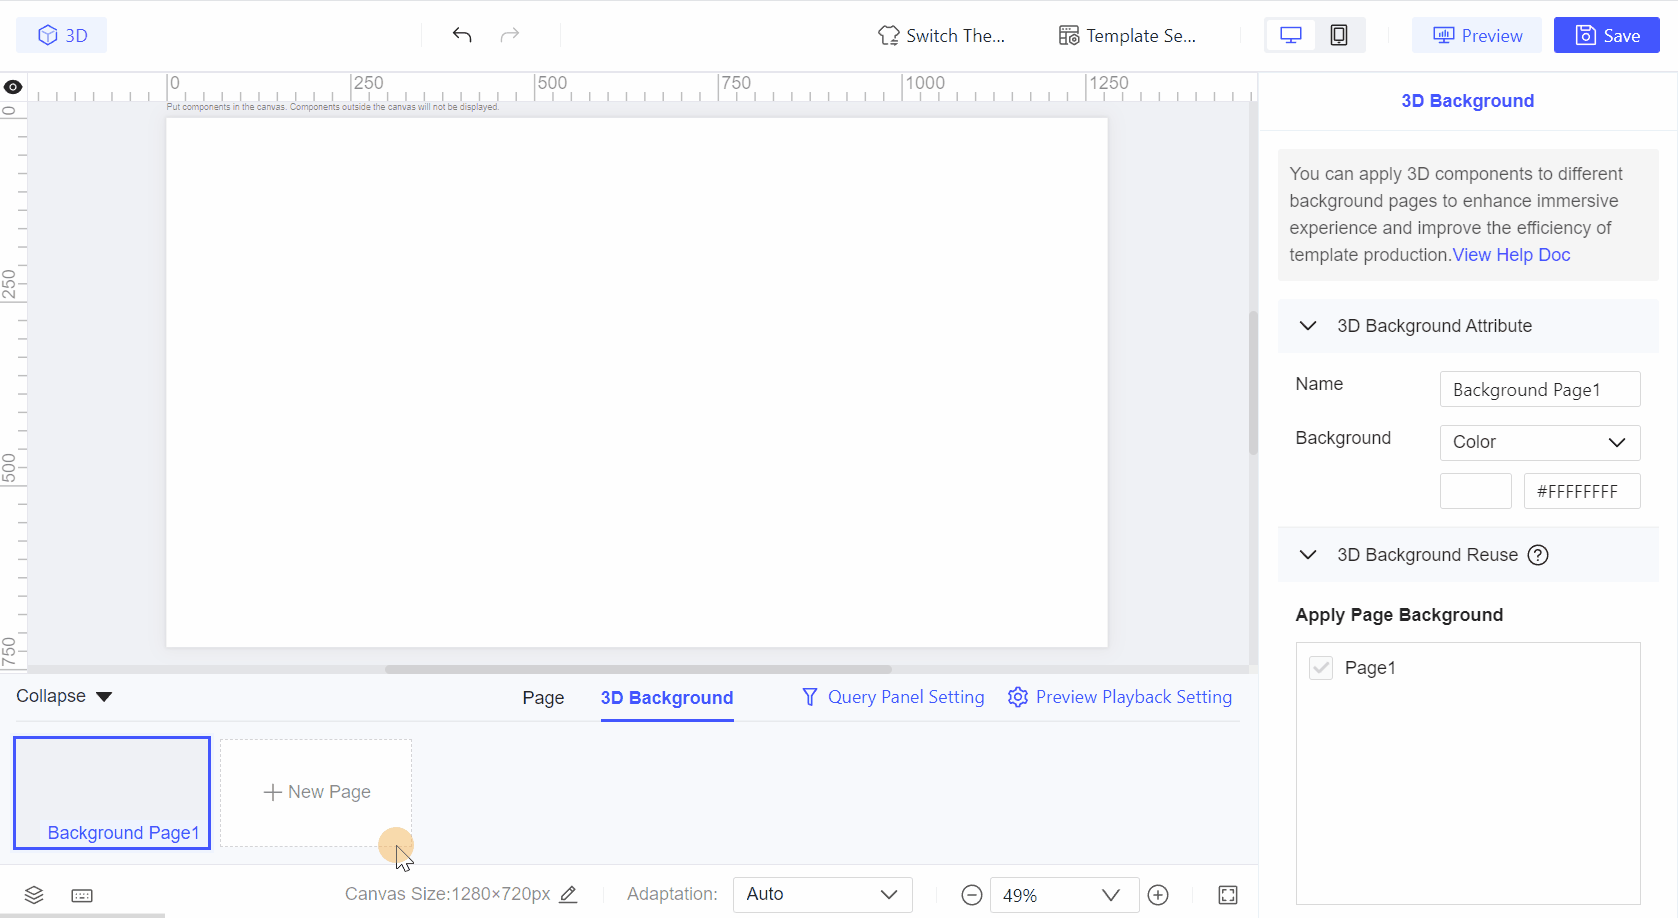Image resolution: width=1678 pixels, height=918 pixels.
Task: Select the layers panel icon bottom-left
Action: coord(34,895)
